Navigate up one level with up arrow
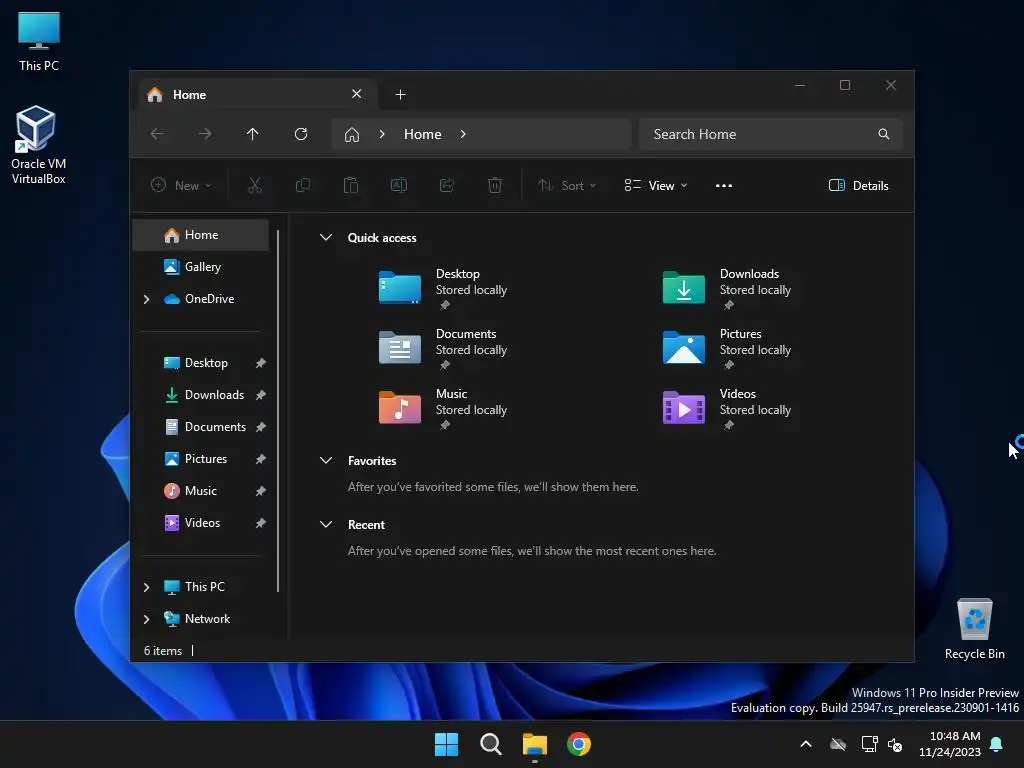The image size is (1024, 768). pos(253,134)
